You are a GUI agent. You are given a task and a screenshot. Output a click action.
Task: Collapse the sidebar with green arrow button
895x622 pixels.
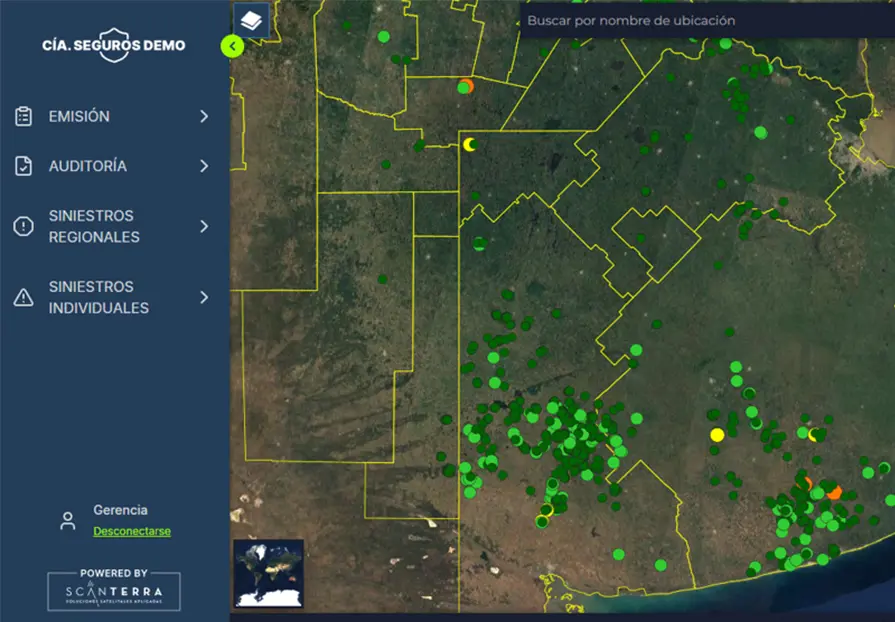pyautogui.click(x=232, y=46)
